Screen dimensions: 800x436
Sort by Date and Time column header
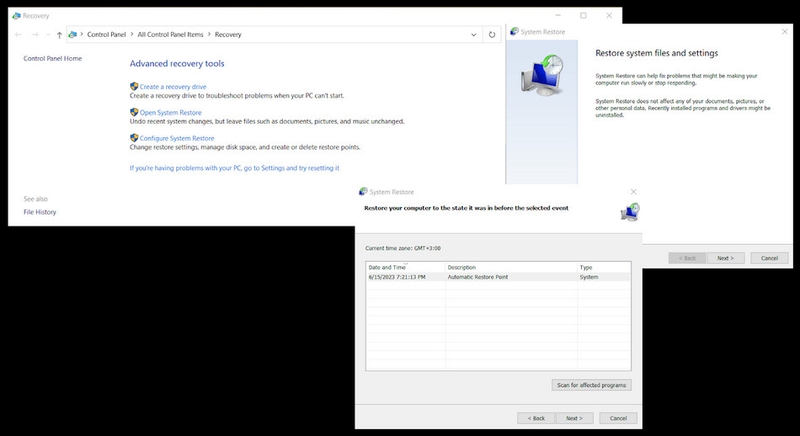[x=406, y=267]
